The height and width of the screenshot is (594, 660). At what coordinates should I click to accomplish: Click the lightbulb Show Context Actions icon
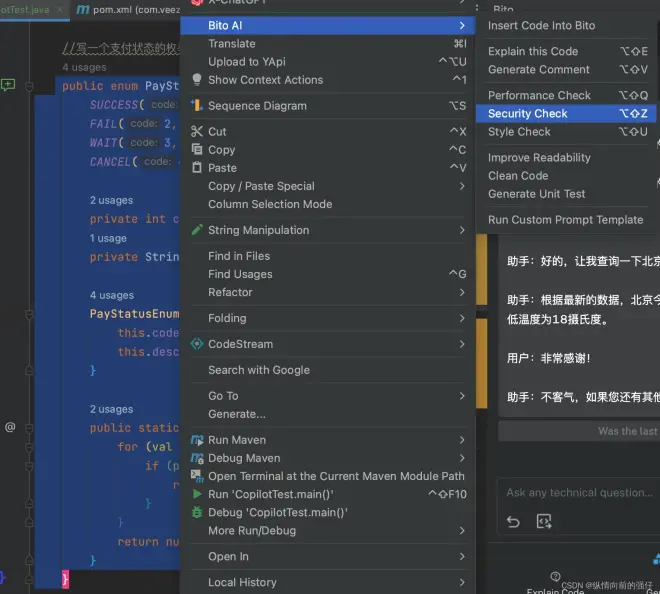pos(197,80)
